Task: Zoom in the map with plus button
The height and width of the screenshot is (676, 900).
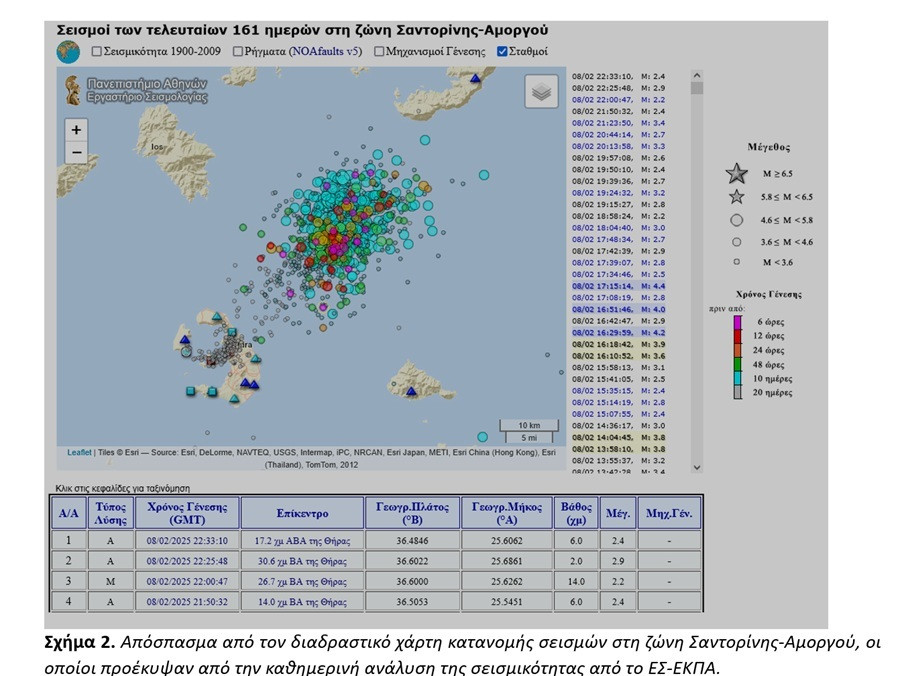Action: 76,130
